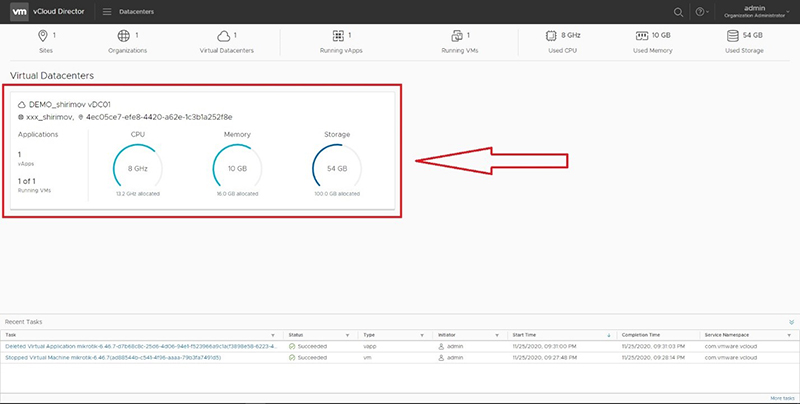Screen dimensions: 800x404
Task: Click the vm type cell
Action: (x=367, y=358)
